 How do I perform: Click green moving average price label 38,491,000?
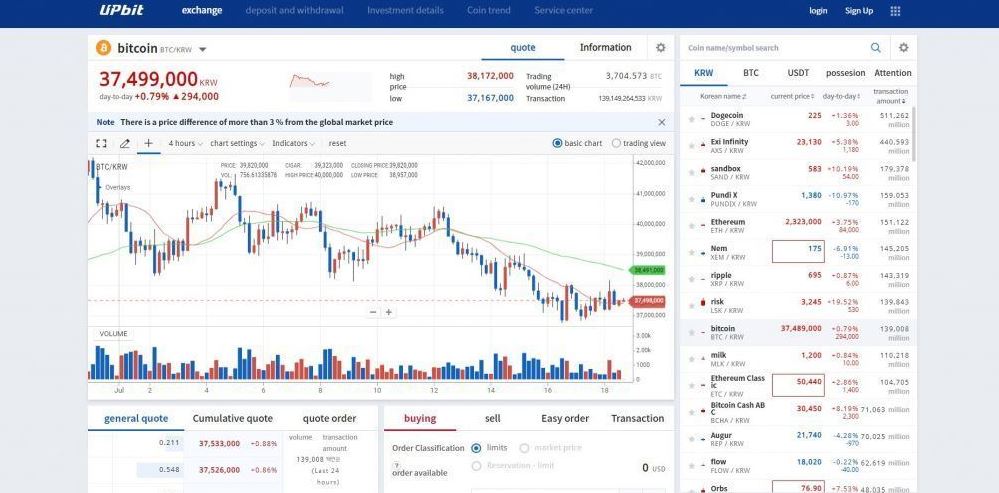point(647,270)
